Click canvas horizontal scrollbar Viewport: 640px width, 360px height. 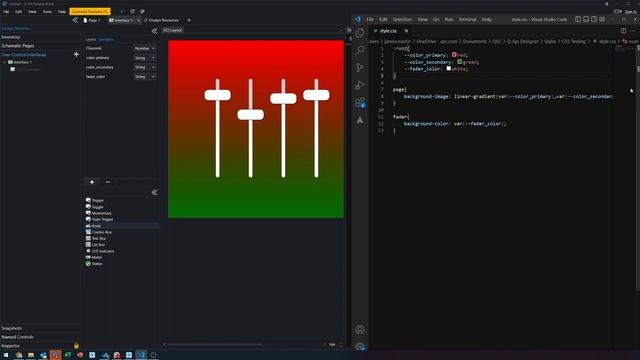tap(214, 344)
